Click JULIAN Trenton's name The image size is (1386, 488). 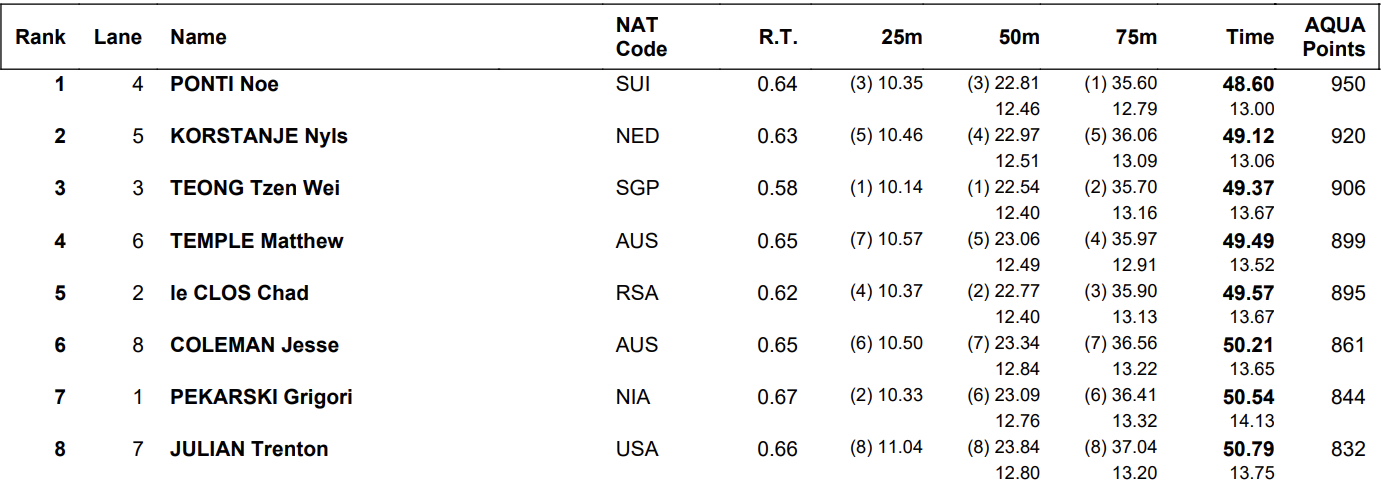pos(249,449)
